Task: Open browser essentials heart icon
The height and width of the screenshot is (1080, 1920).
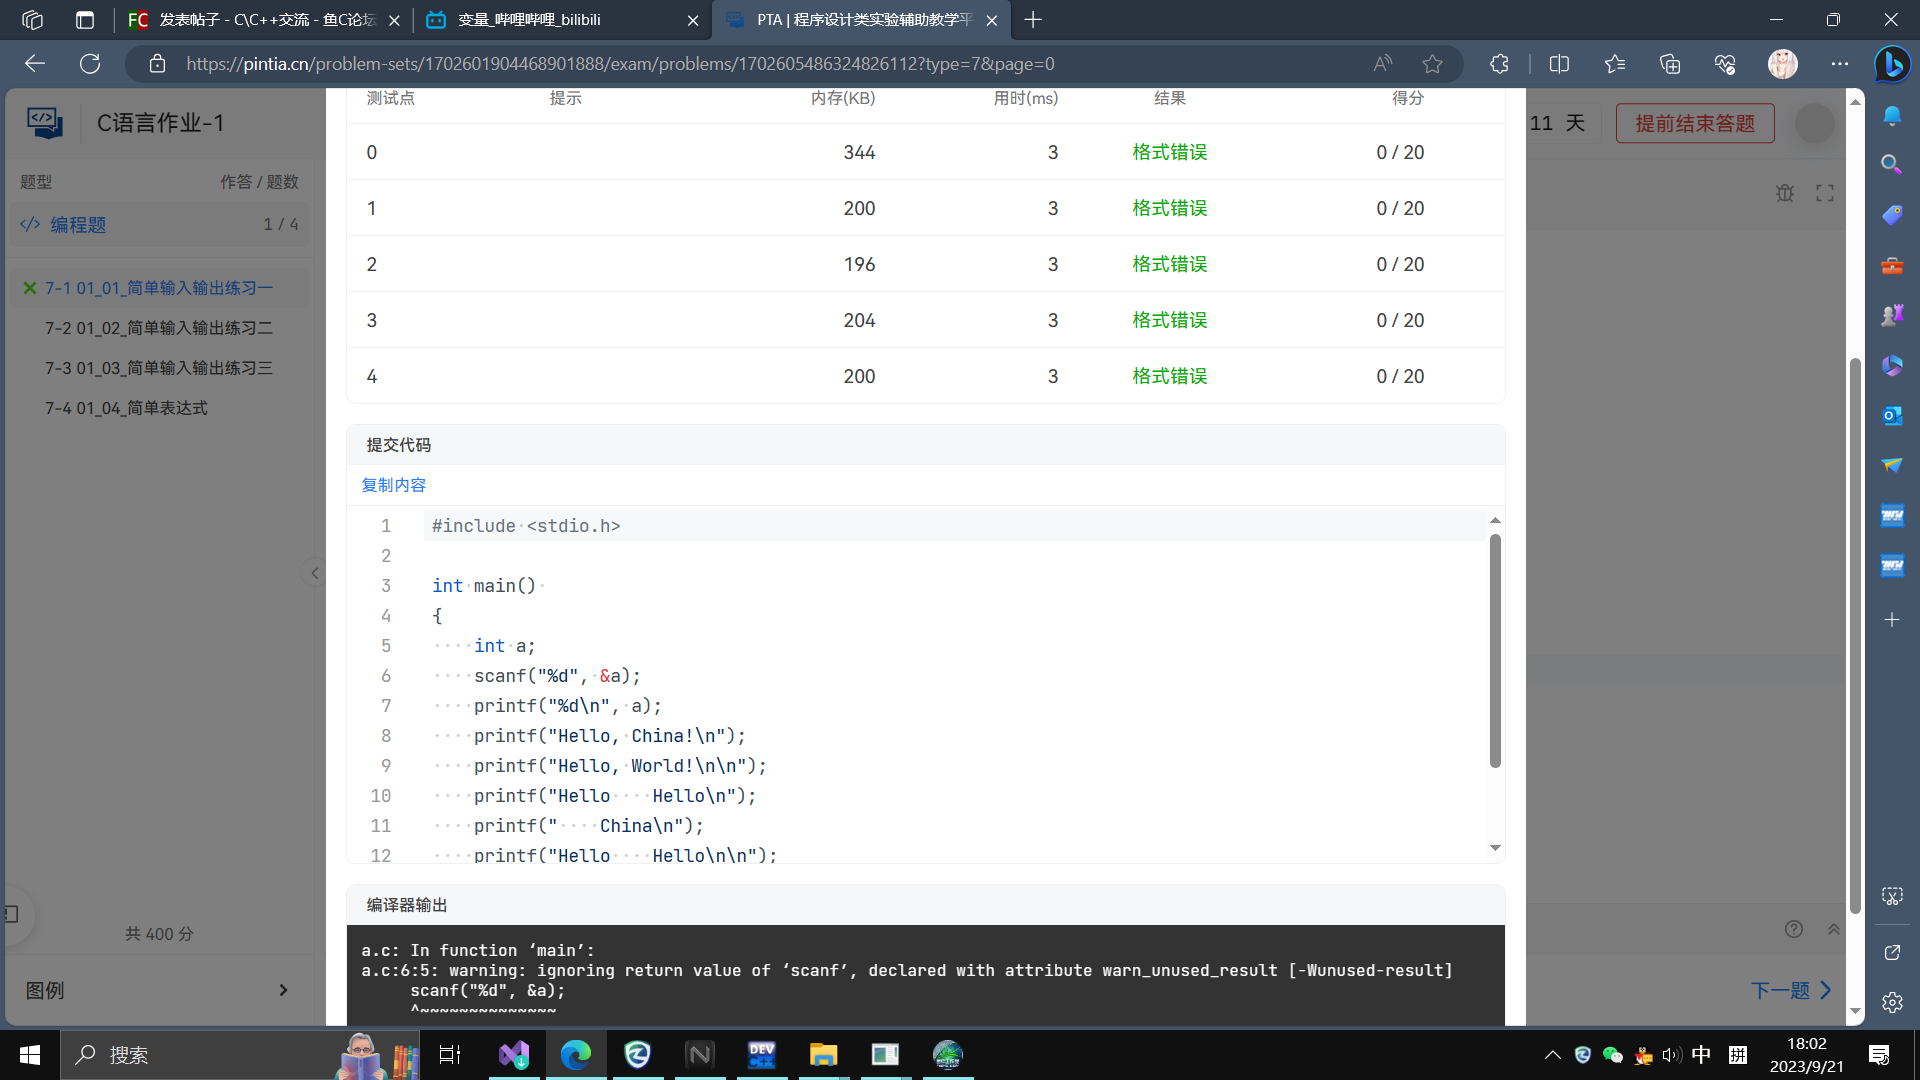Action: point(1725,64)
